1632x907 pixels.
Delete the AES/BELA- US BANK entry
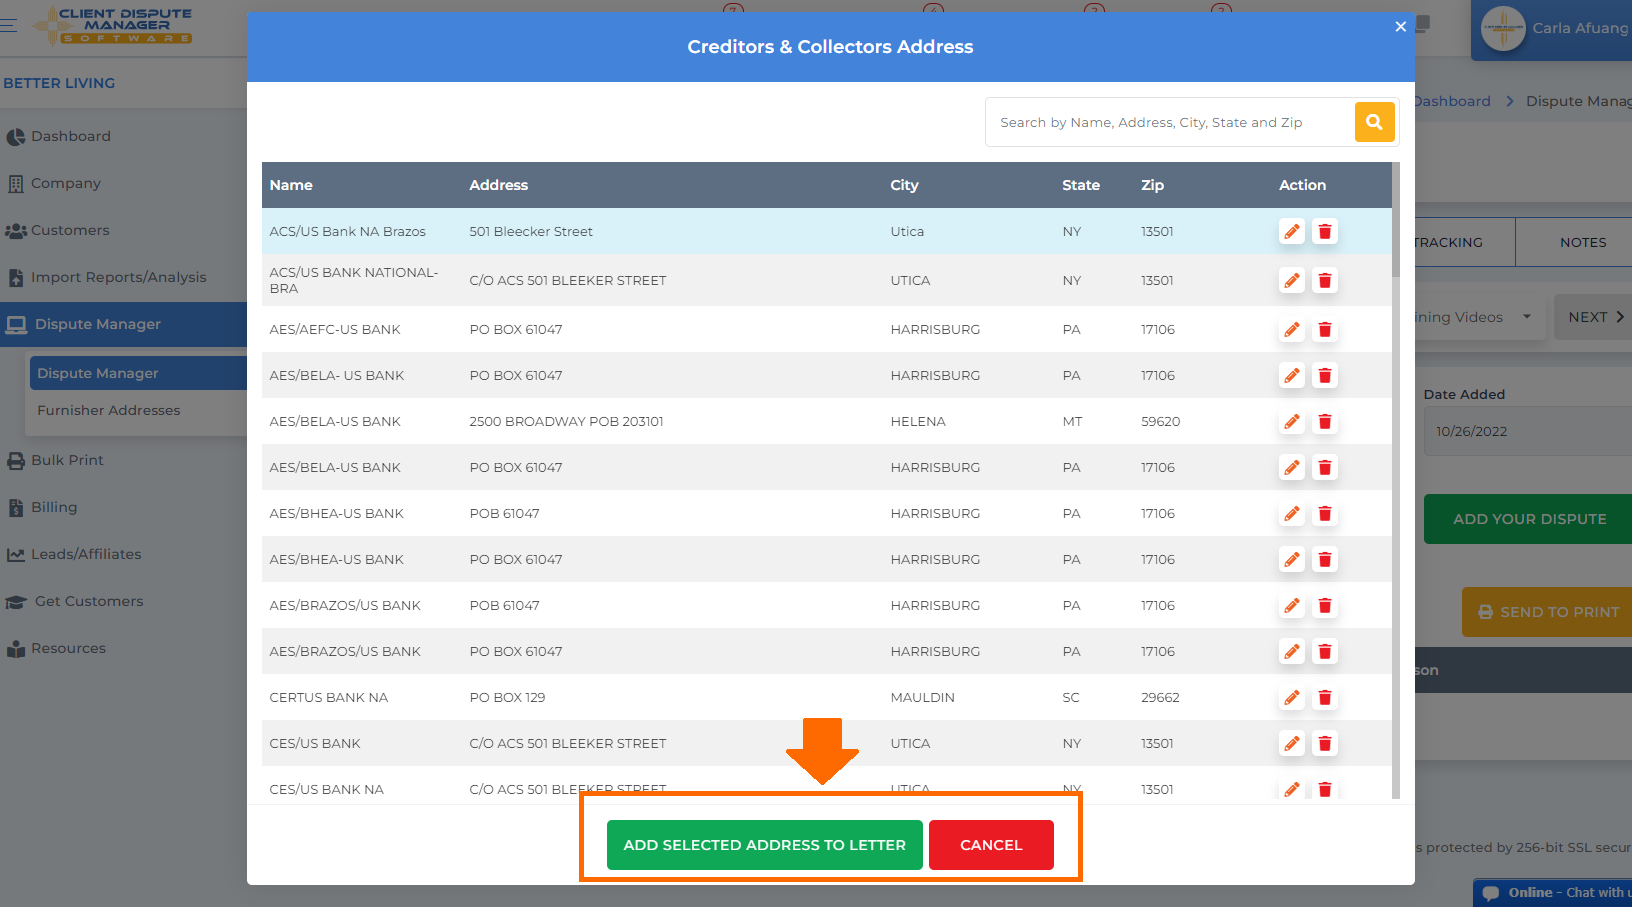1325,375
